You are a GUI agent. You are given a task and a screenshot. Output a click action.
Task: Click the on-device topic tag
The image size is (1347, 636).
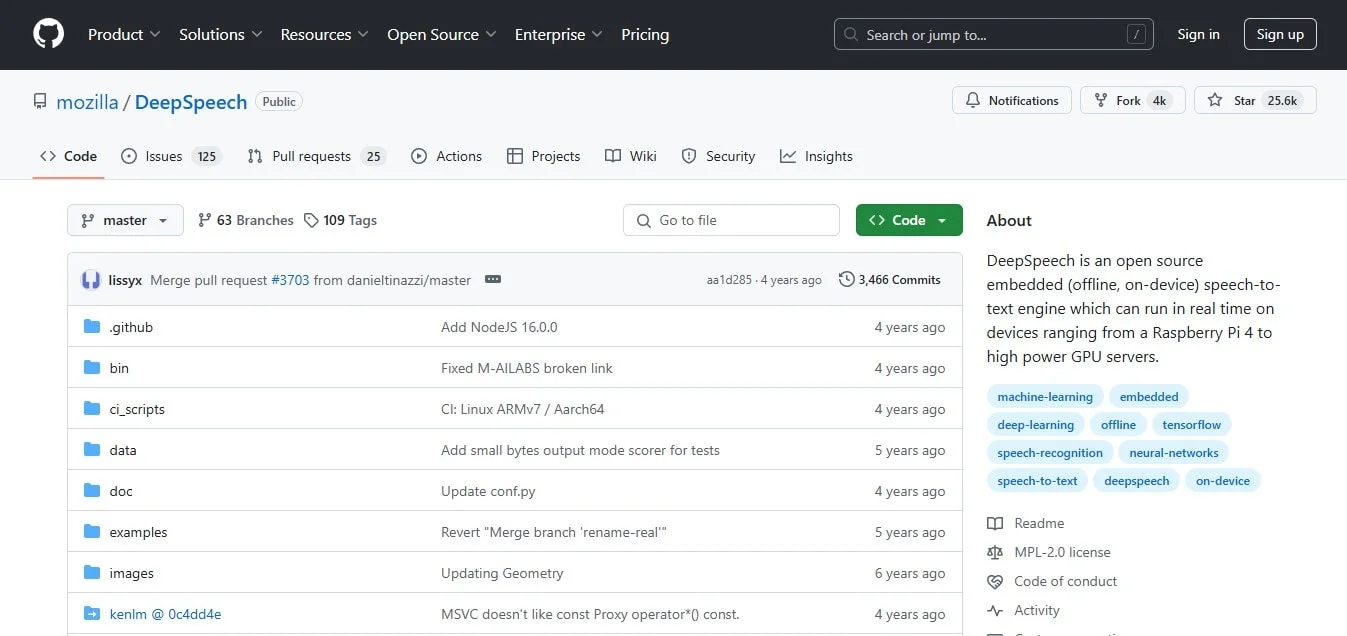(x=1223, y=481)
